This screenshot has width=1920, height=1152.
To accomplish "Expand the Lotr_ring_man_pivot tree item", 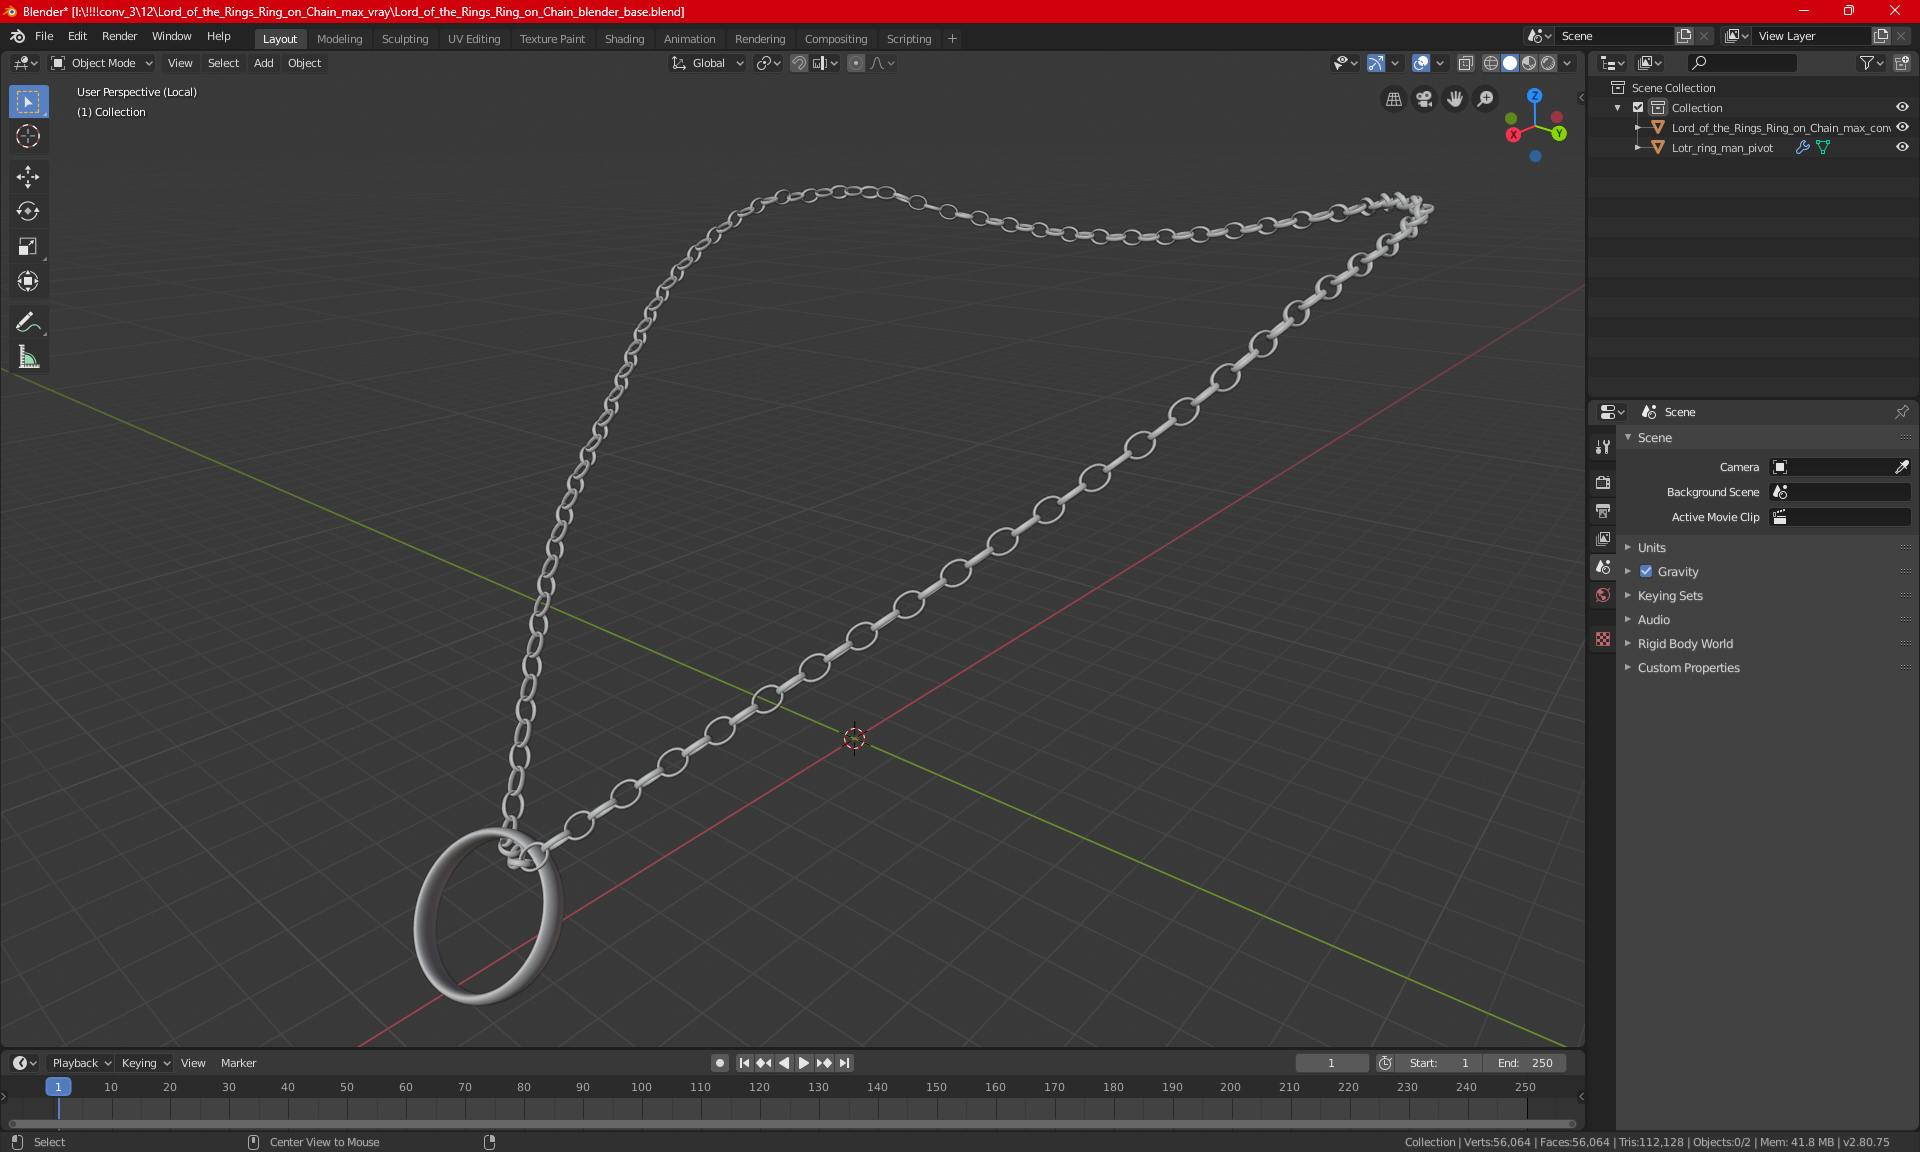I will 1637,148.
